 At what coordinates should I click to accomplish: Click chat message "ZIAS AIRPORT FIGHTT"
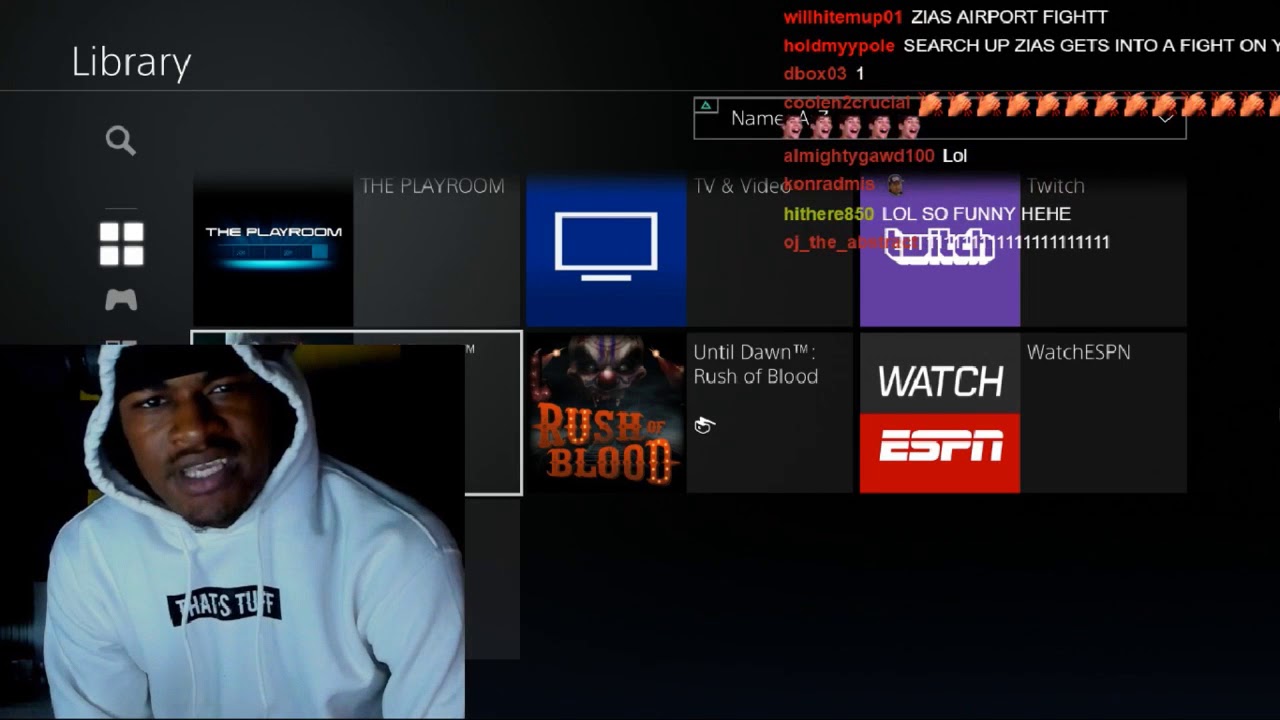(x=1009, y=17)
